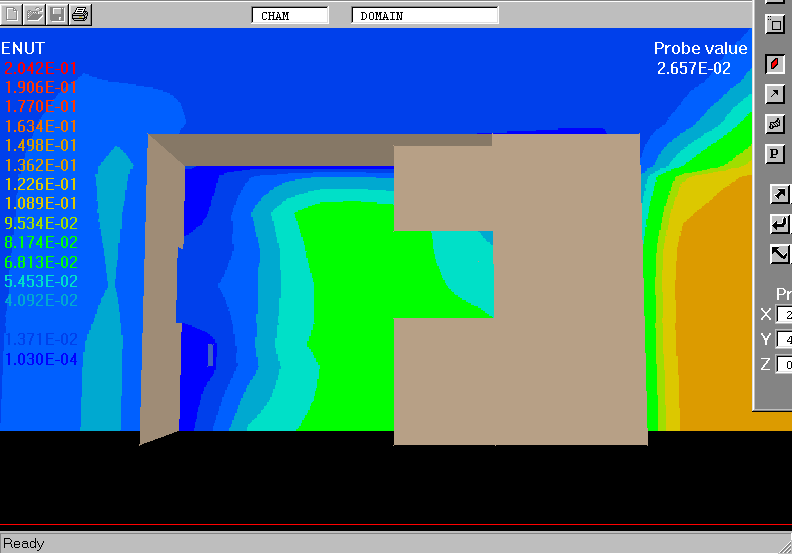Click the diagonal arrow probe move button

click(x=780, y=195)
